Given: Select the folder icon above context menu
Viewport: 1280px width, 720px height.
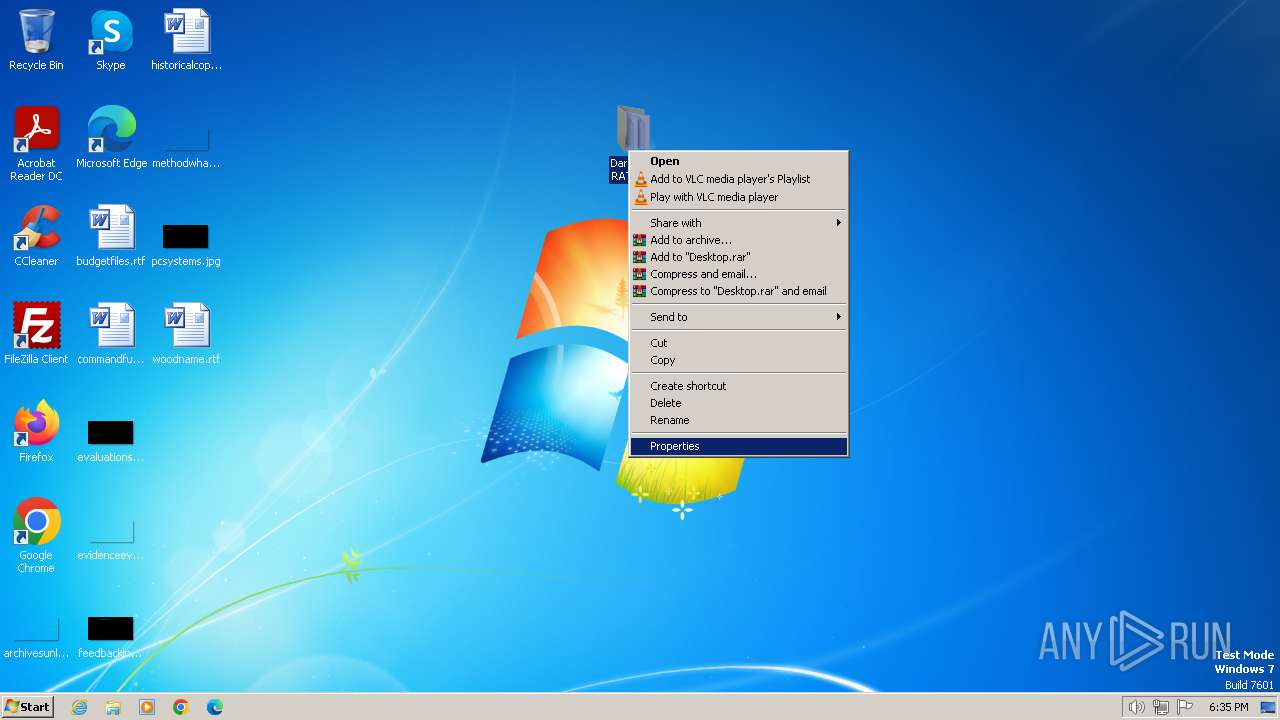Looking at the screenshot, I should point(633,128).
